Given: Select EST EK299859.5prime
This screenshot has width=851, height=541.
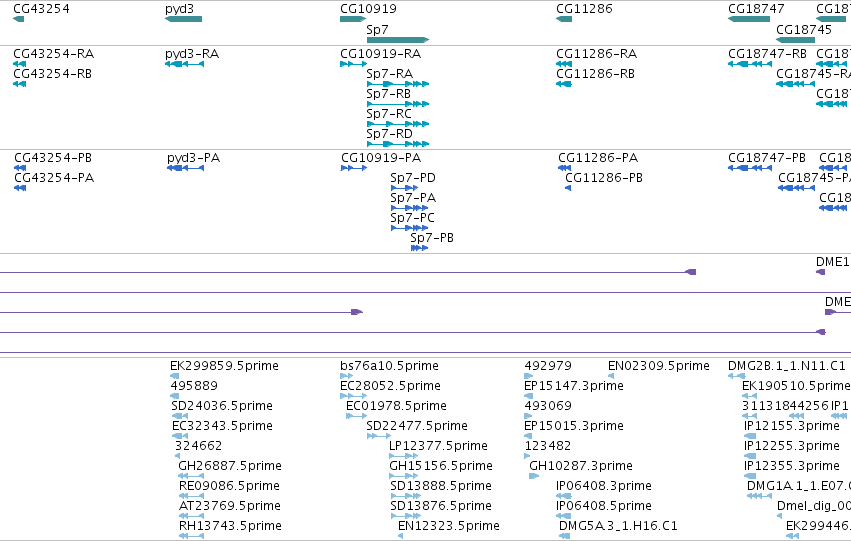Looking at the screenshot, I should click(x=224, y=366).
